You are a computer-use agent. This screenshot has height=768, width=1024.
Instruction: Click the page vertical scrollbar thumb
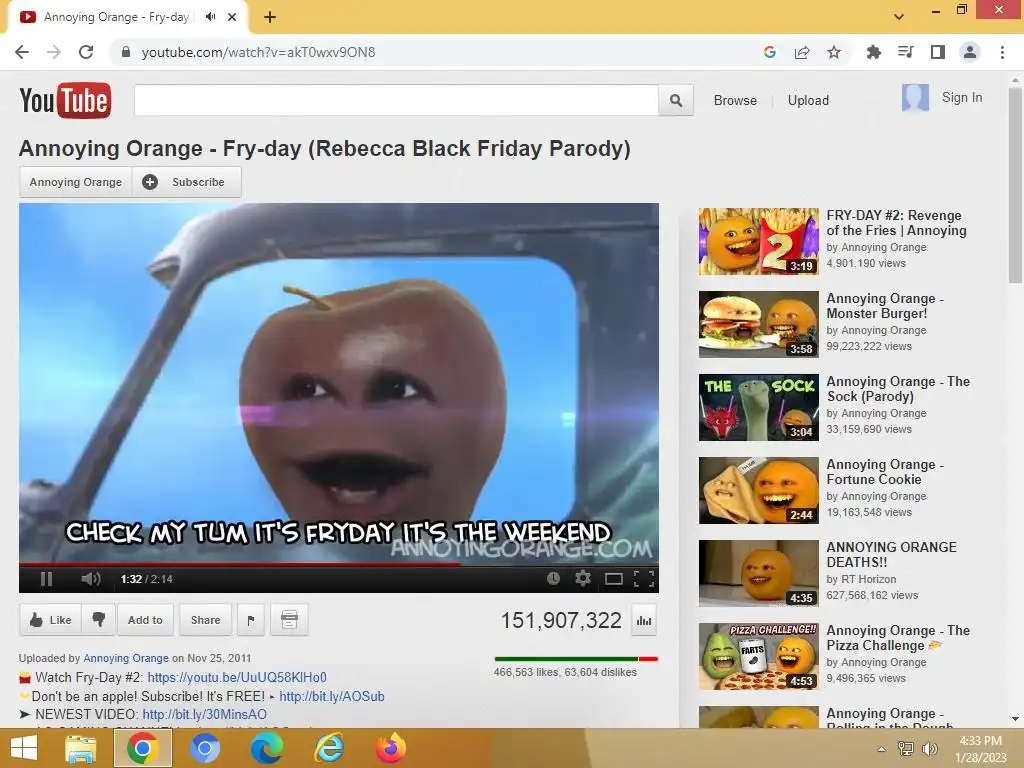coord(1015,185)
